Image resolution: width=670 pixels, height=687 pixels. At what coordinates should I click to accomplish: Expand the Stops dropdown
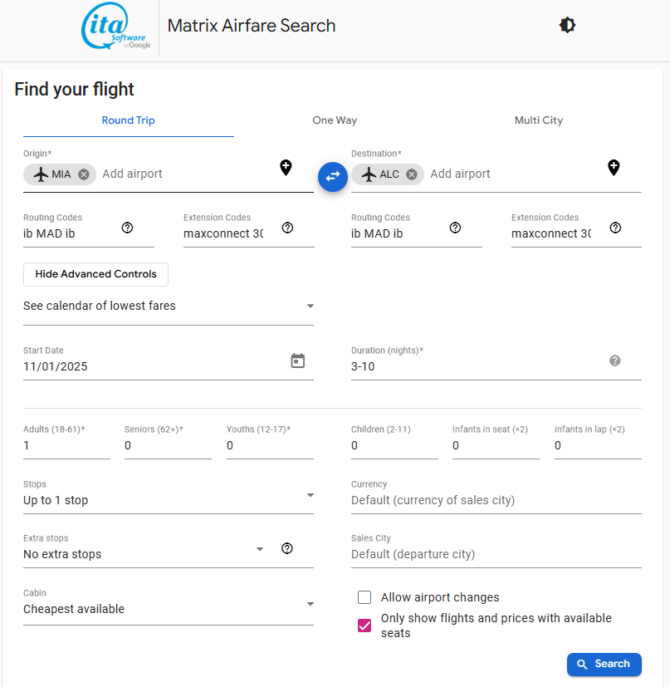click(x=168, y=500)
